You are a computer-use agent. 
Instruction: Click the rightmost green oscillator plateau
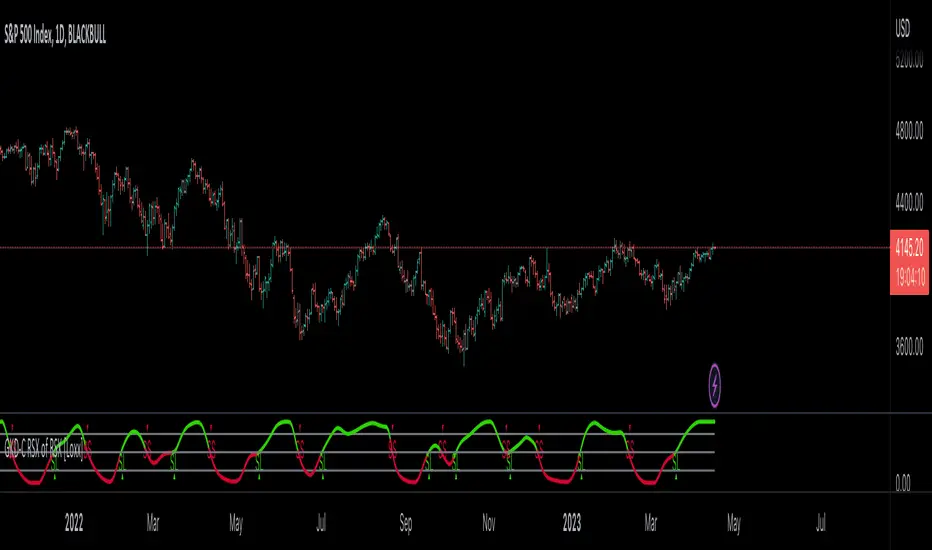[705, 422]
